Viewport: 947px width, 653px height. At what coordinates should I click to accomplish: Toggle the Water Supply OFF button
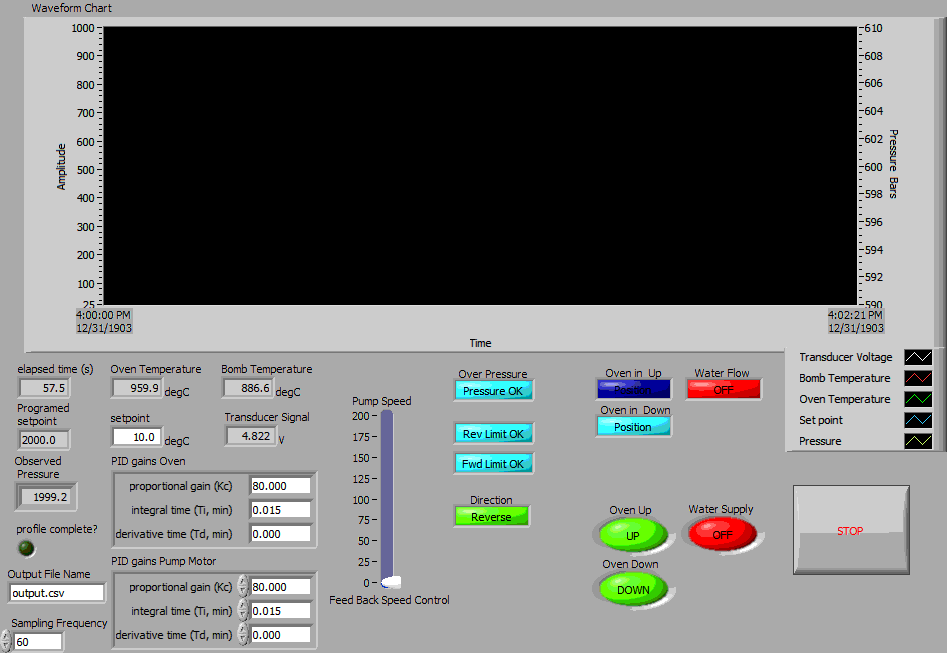[x=722, y=535]
